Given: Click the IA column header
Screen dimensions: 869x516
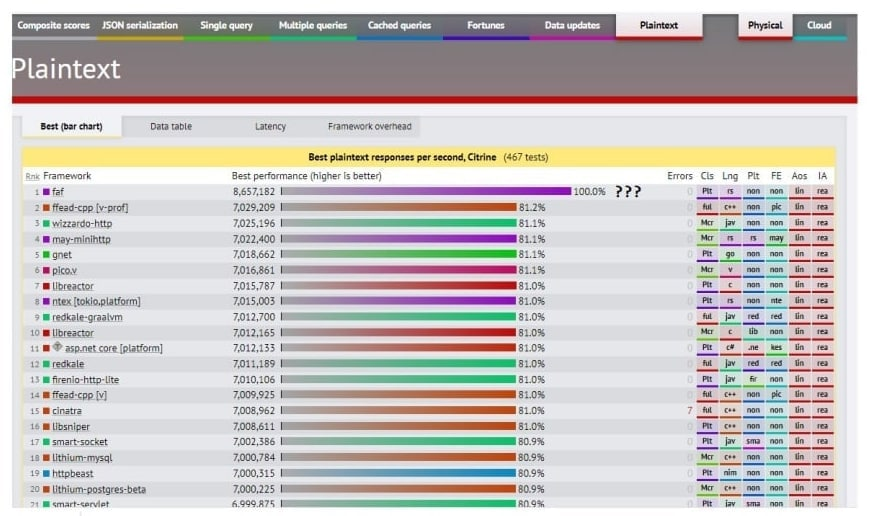Looking at the screenshot, I should click(822, 176).
